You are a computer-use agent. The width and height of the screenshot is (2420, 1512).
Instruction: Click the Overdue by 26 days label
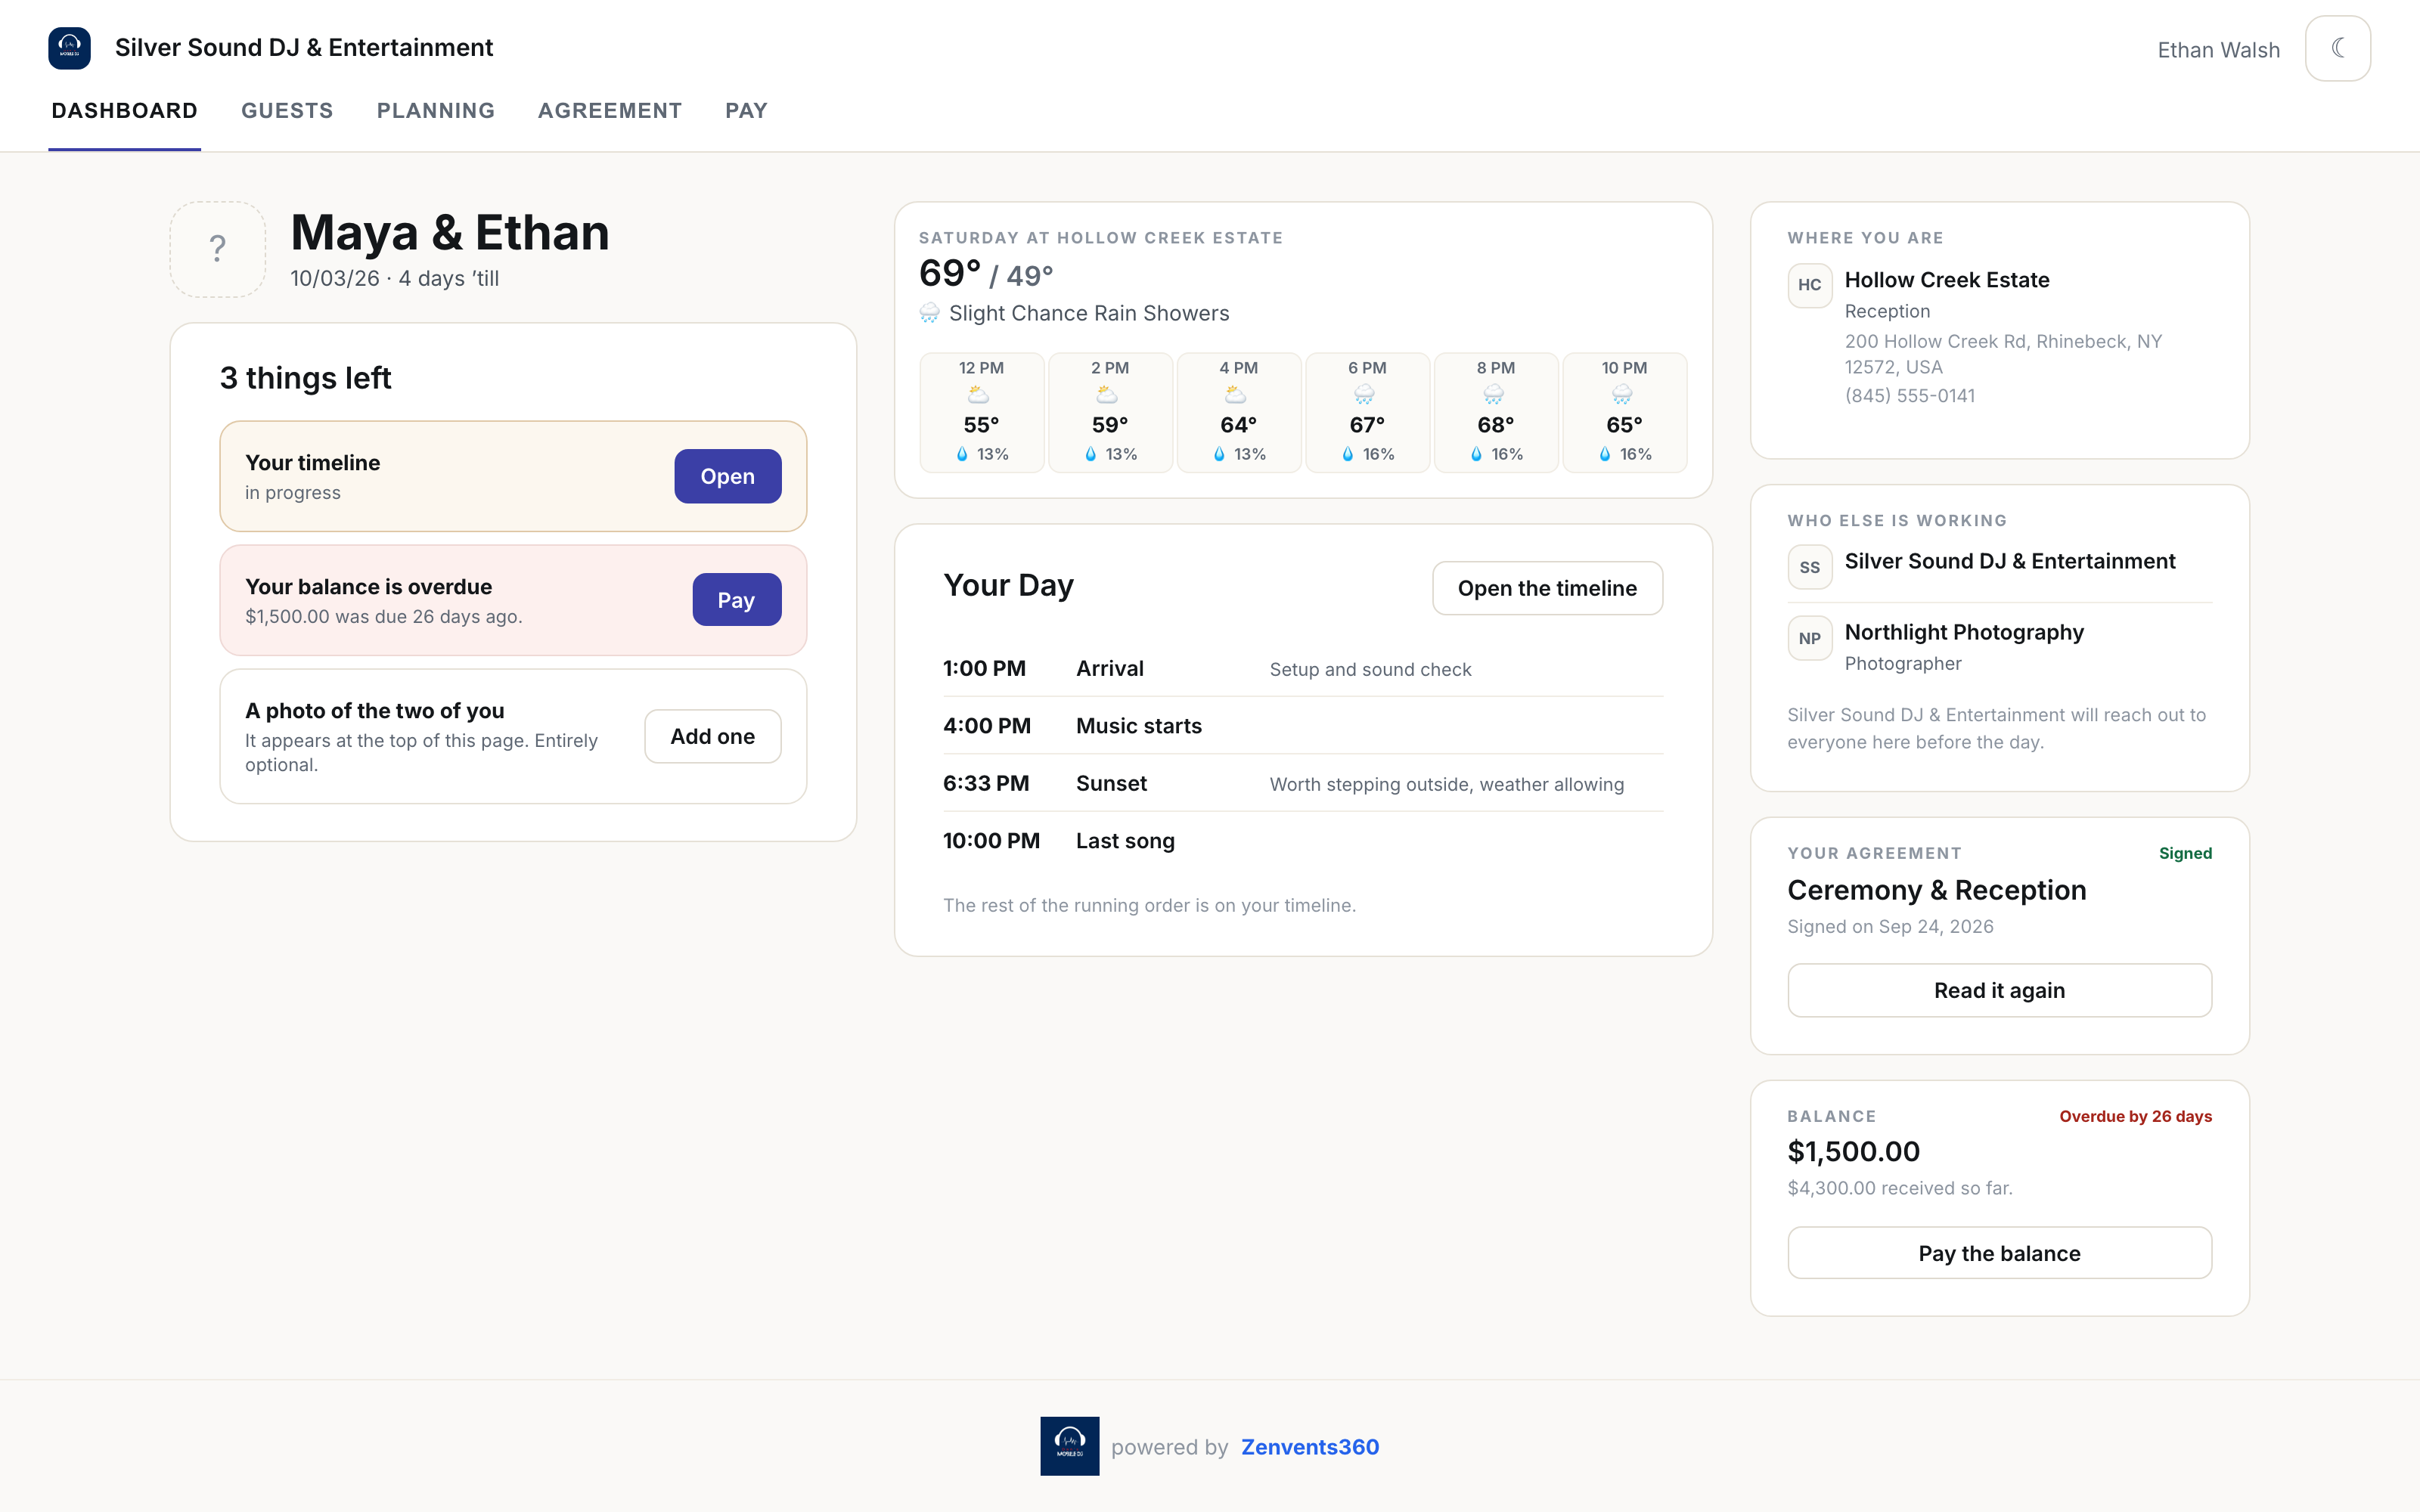(2135, 1116)
